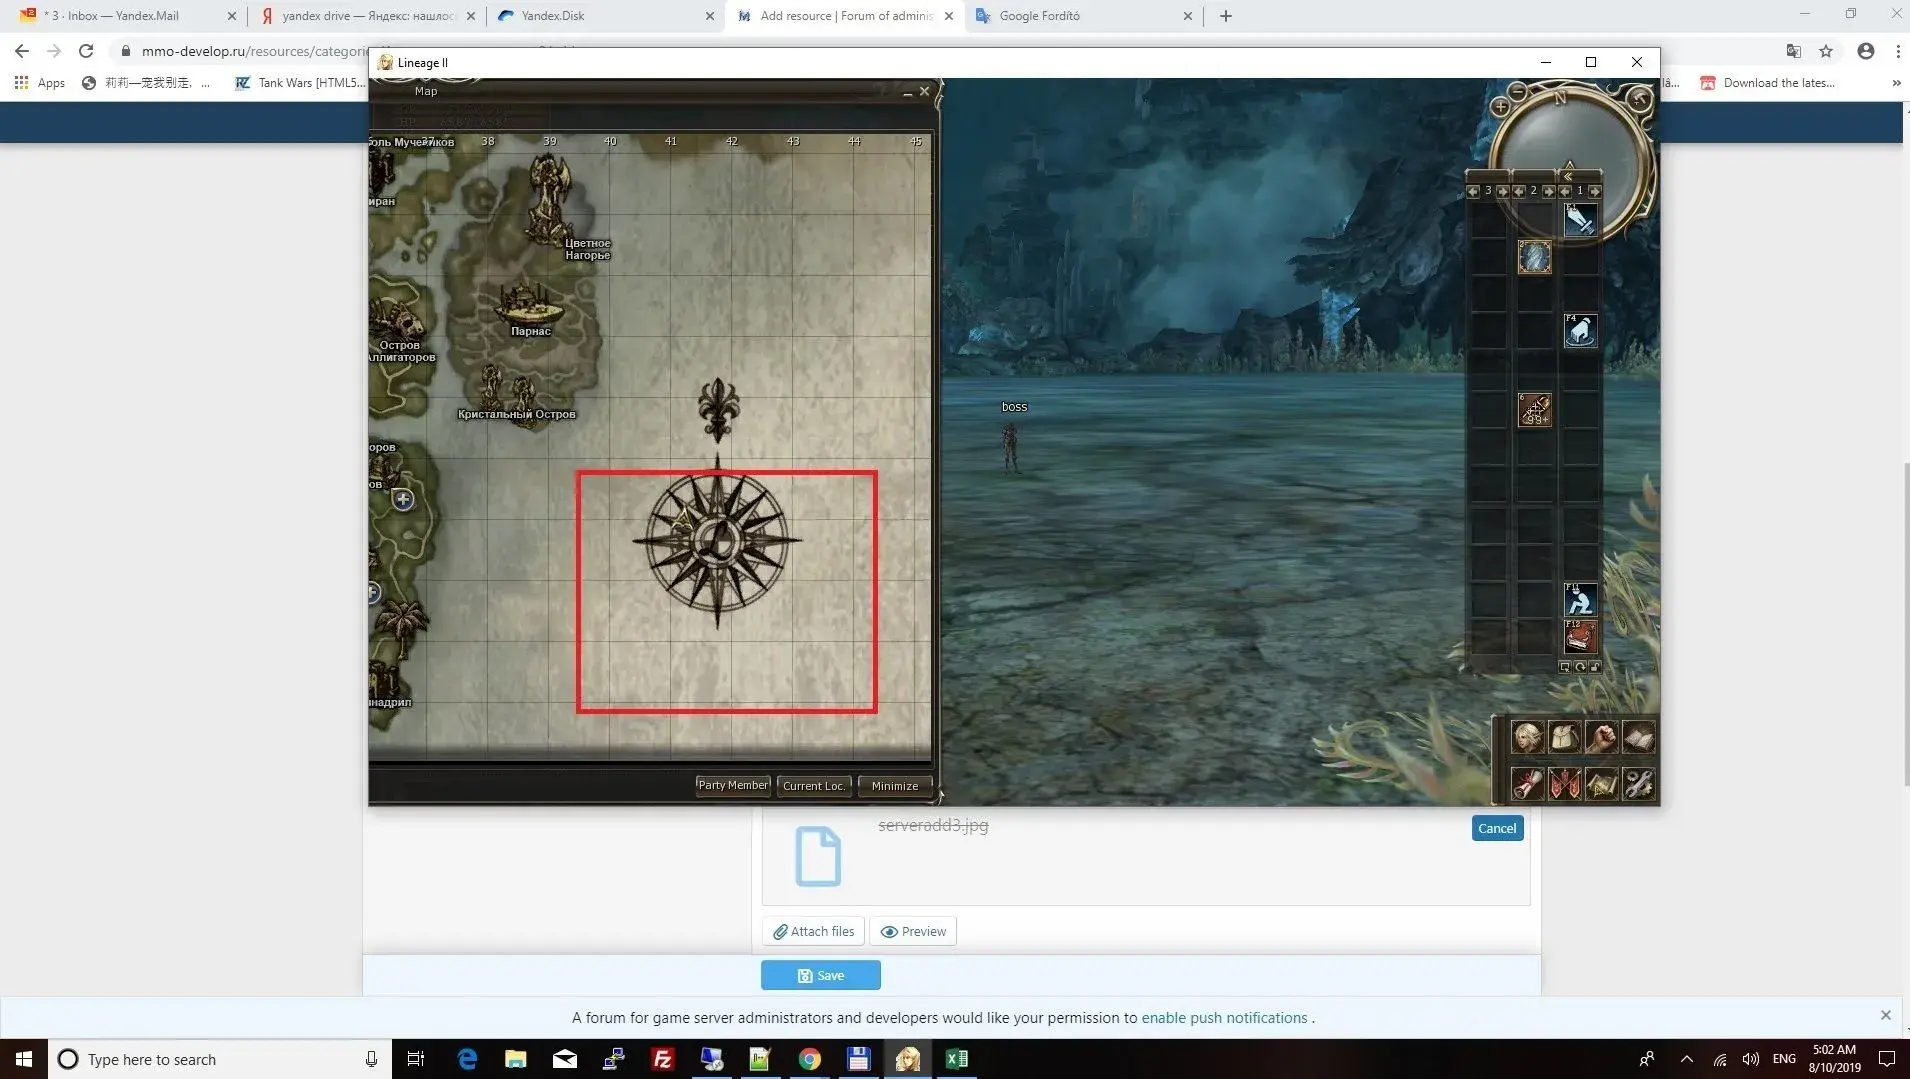Bookmark this page with star icon
This screenshot has height=1079, width=1910.
[1826, 51]
